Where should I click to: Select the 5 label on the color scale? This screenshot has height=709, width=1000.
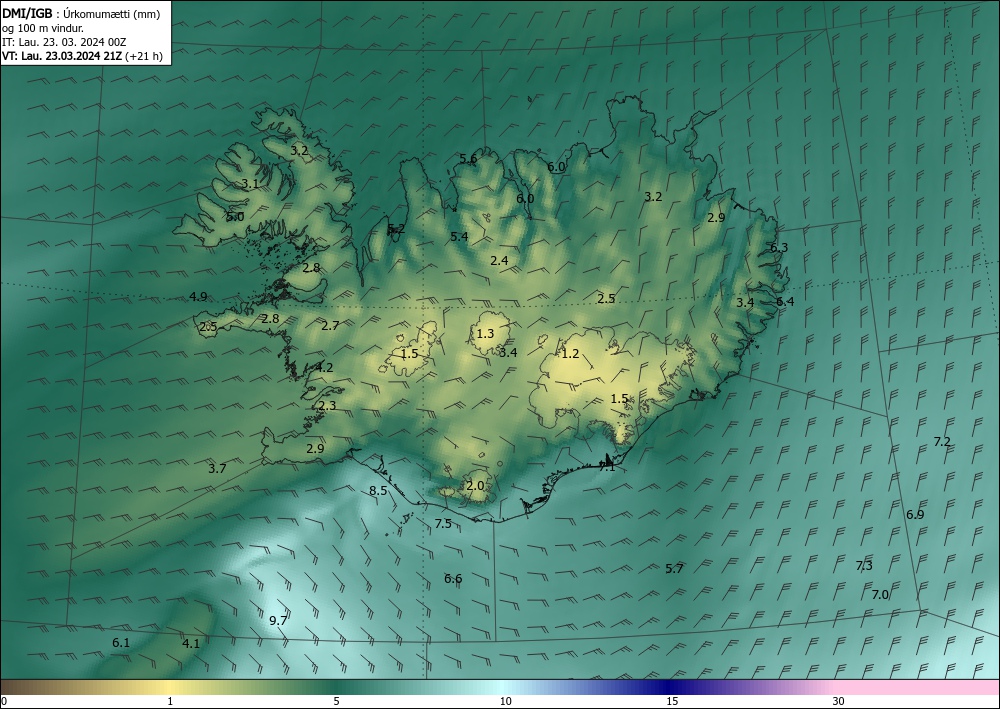336,701
